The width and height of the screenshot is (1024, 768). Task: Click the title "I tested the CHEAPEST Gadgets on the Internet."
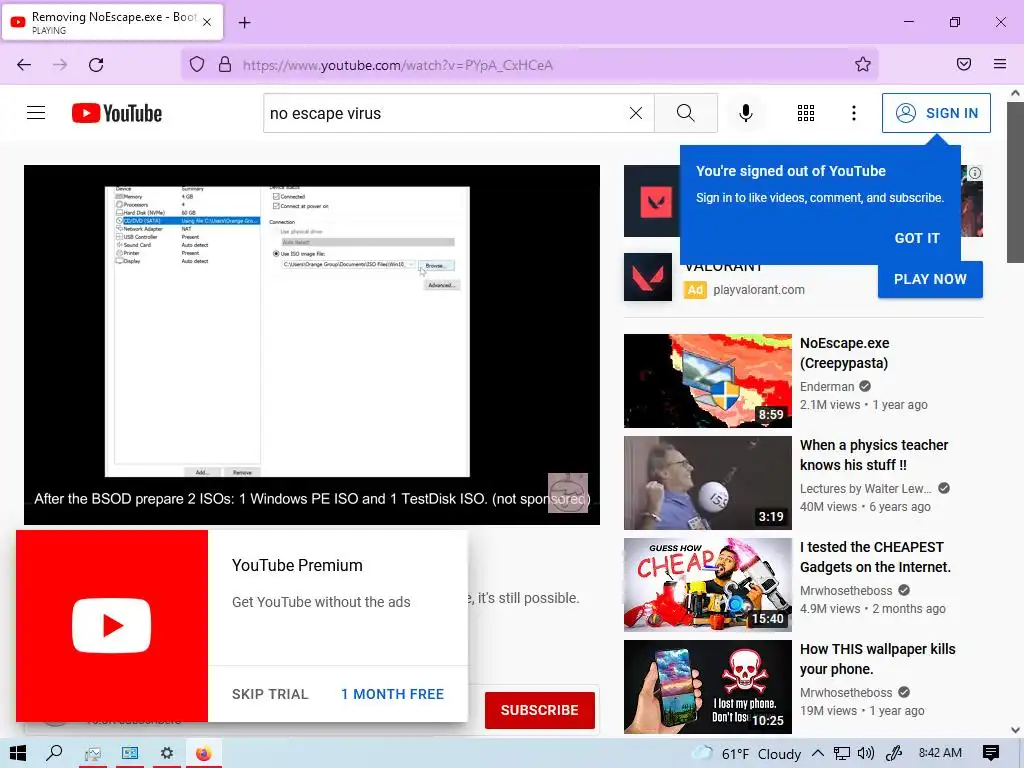[875, 556]
